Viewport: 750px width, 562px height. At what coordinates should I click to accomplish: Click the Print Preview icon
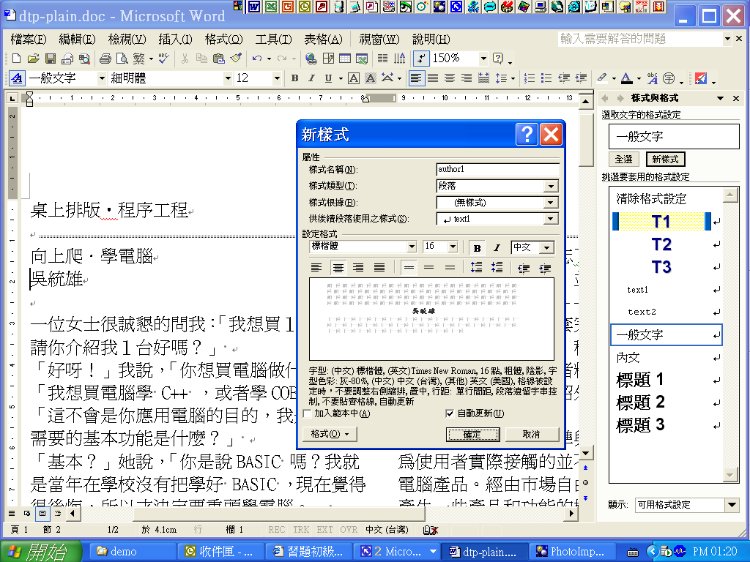click(122, 58)
